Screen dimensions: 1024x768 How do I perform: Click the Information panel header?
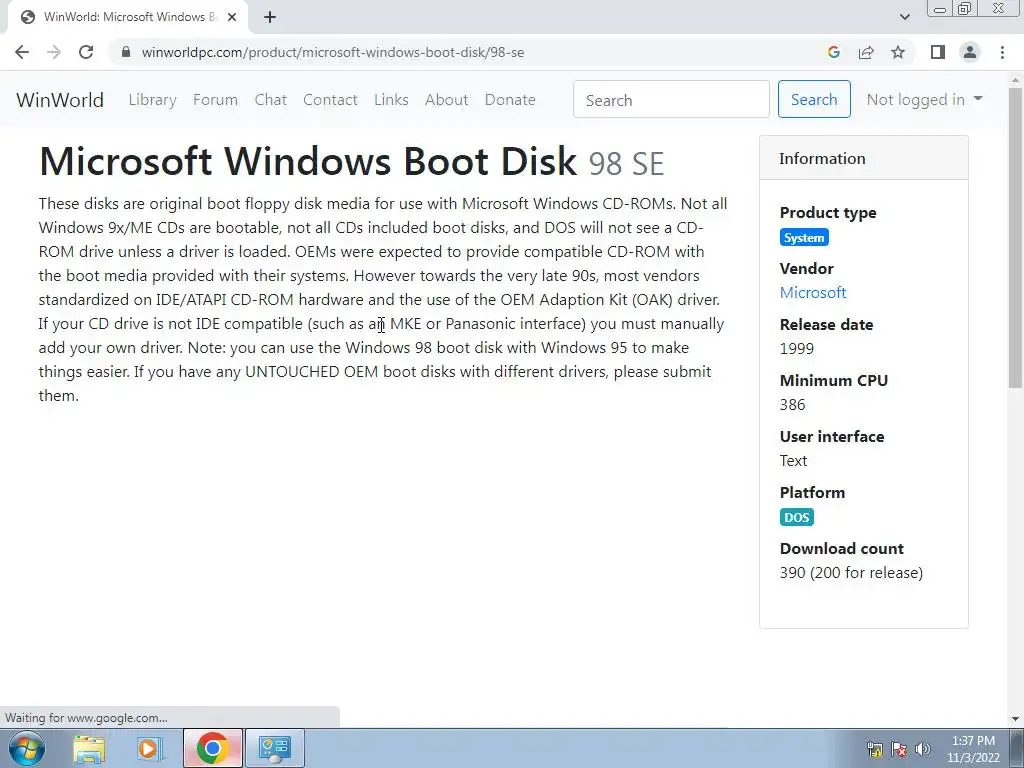(x=863, y=158)
